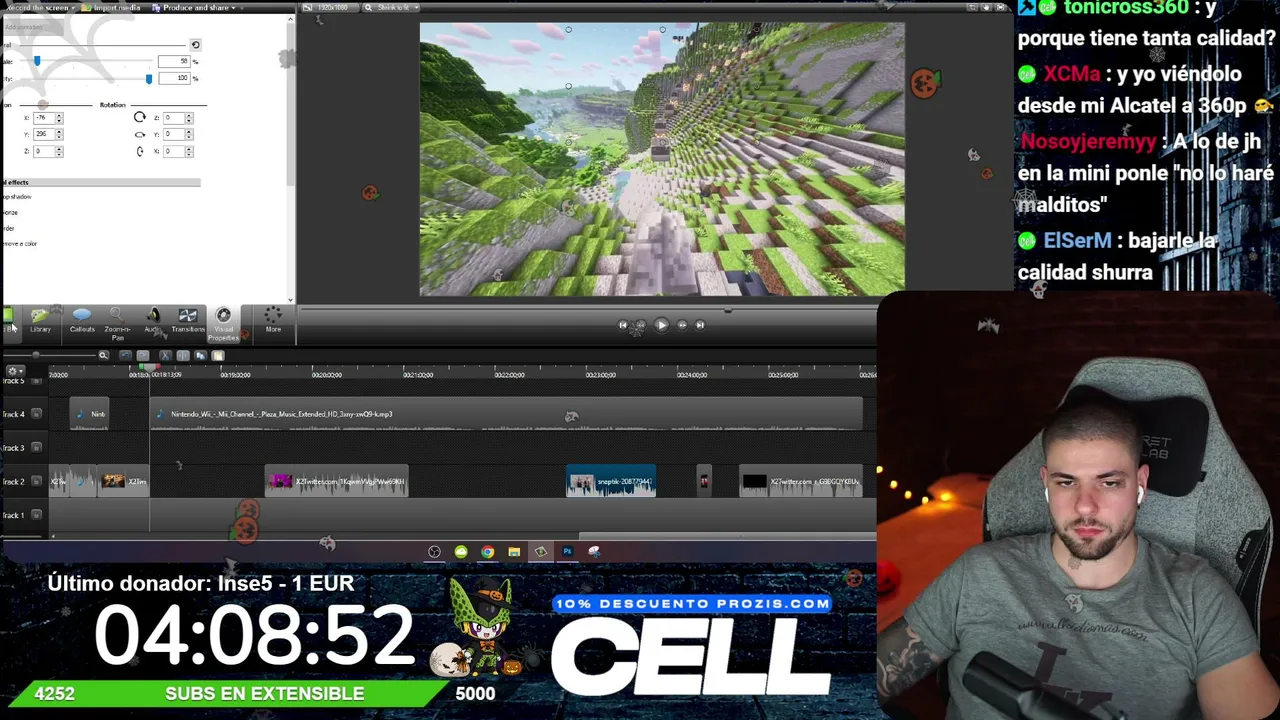1280x720 pixels.
Task: Jump to previous clip in preview
Action: point(623,324)
